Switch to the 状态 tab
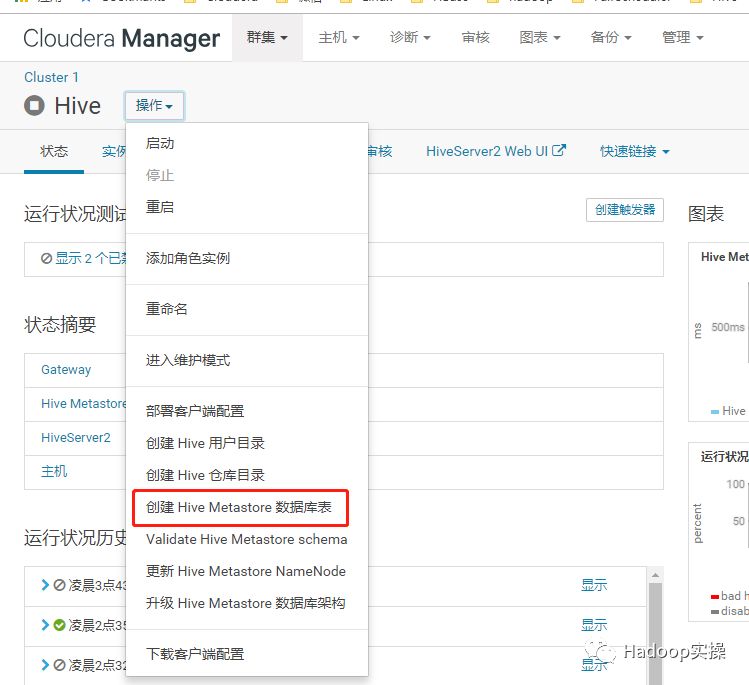The height and width of the screenshot is (685, 749). [x=54, y=151]
